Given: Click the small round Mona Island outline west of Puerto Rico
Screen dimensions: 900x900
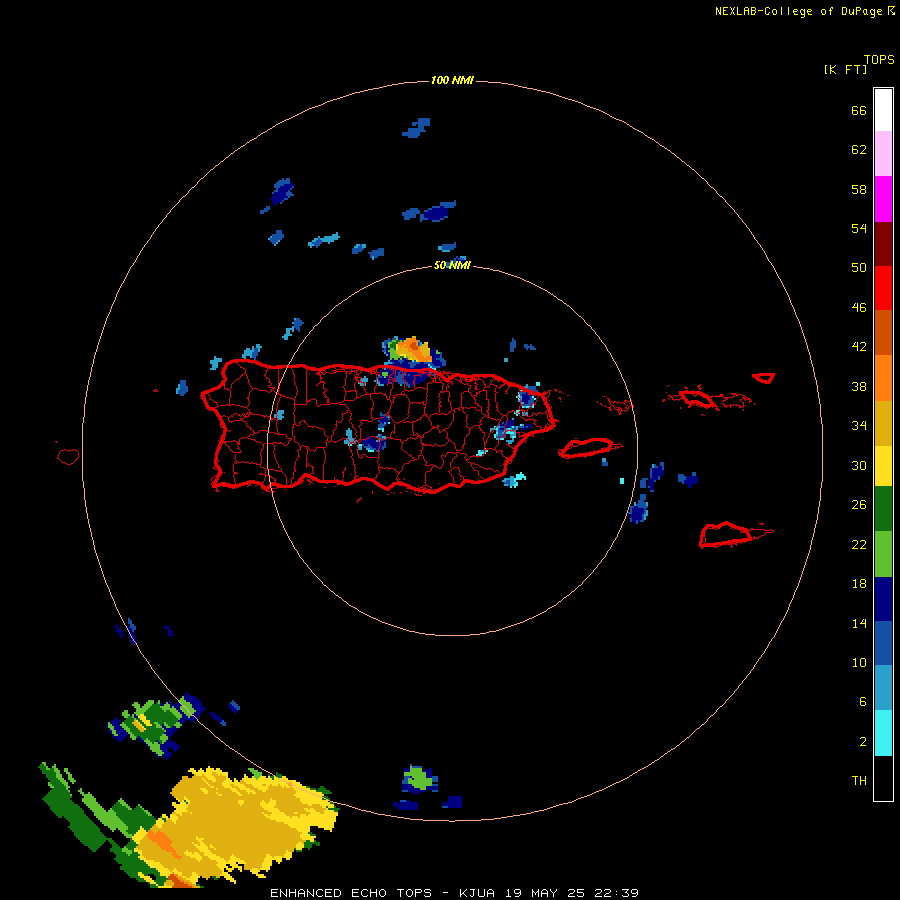Looking at the screenshot, I should (x=68, y=456).
